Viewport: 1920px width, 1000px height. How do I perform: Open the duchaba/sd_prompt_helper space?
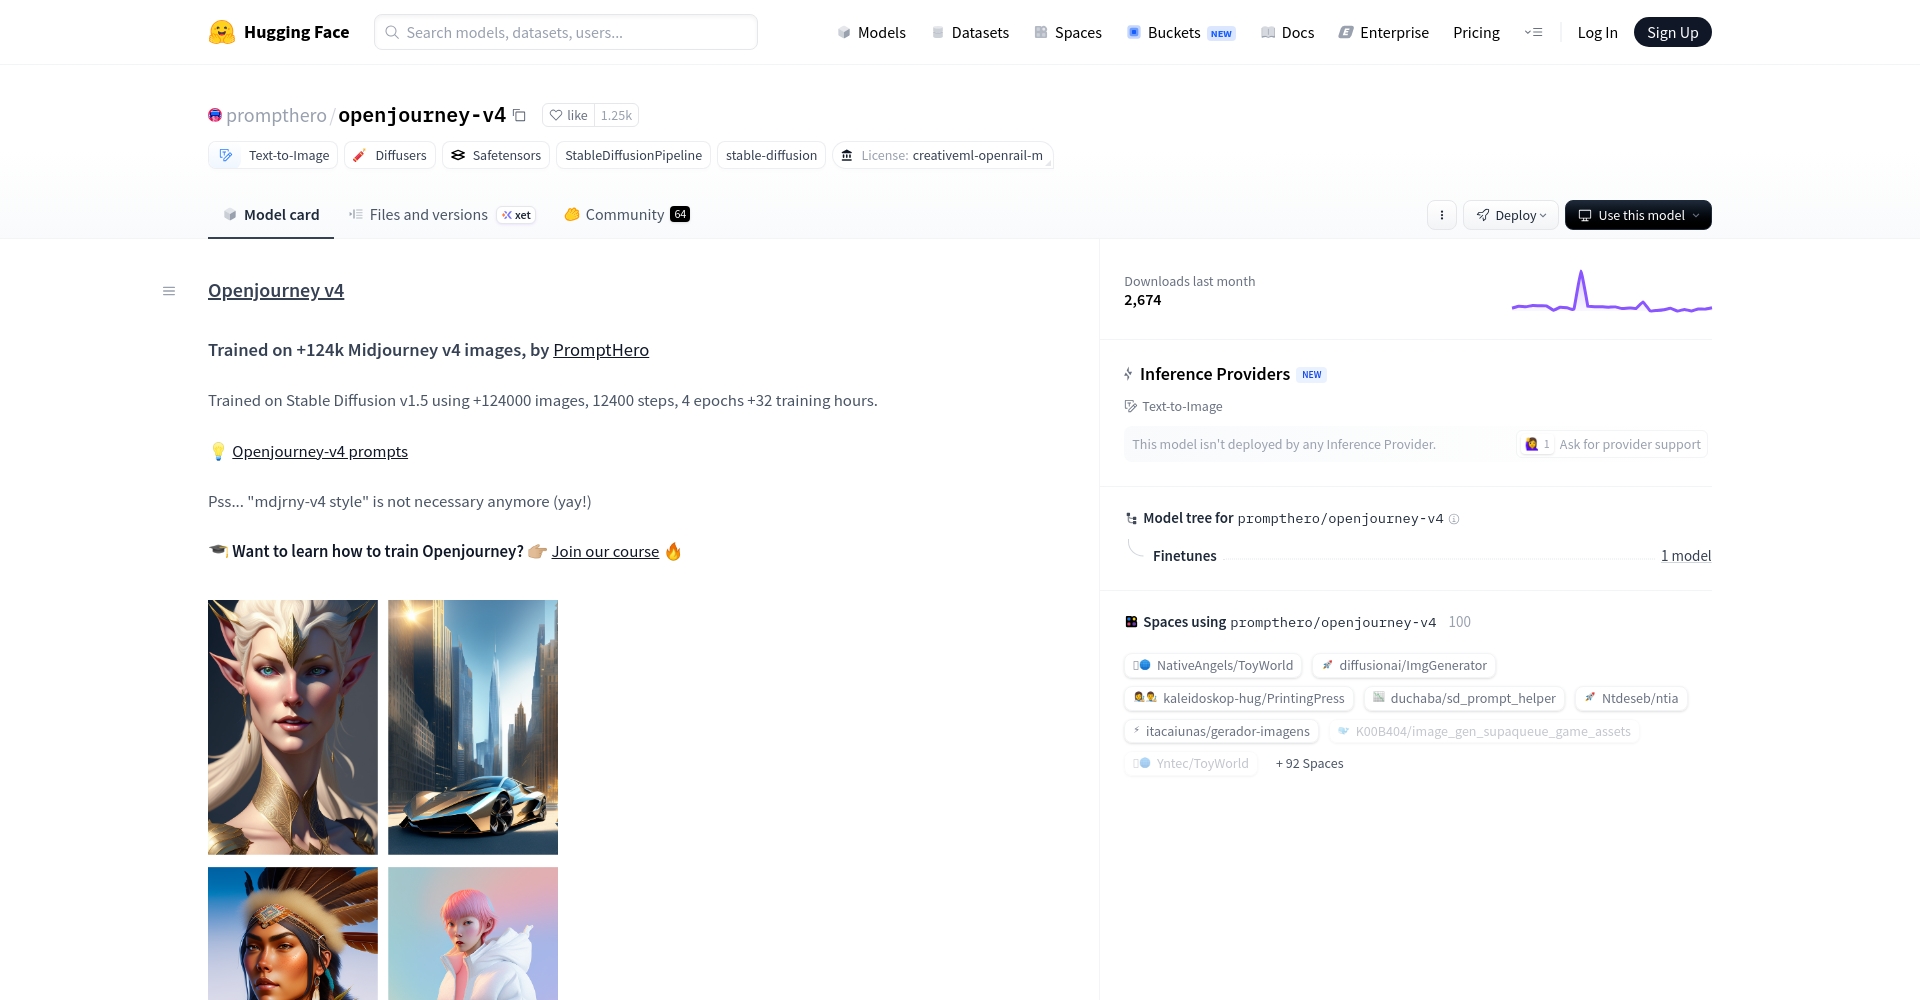pos(1464,698)
